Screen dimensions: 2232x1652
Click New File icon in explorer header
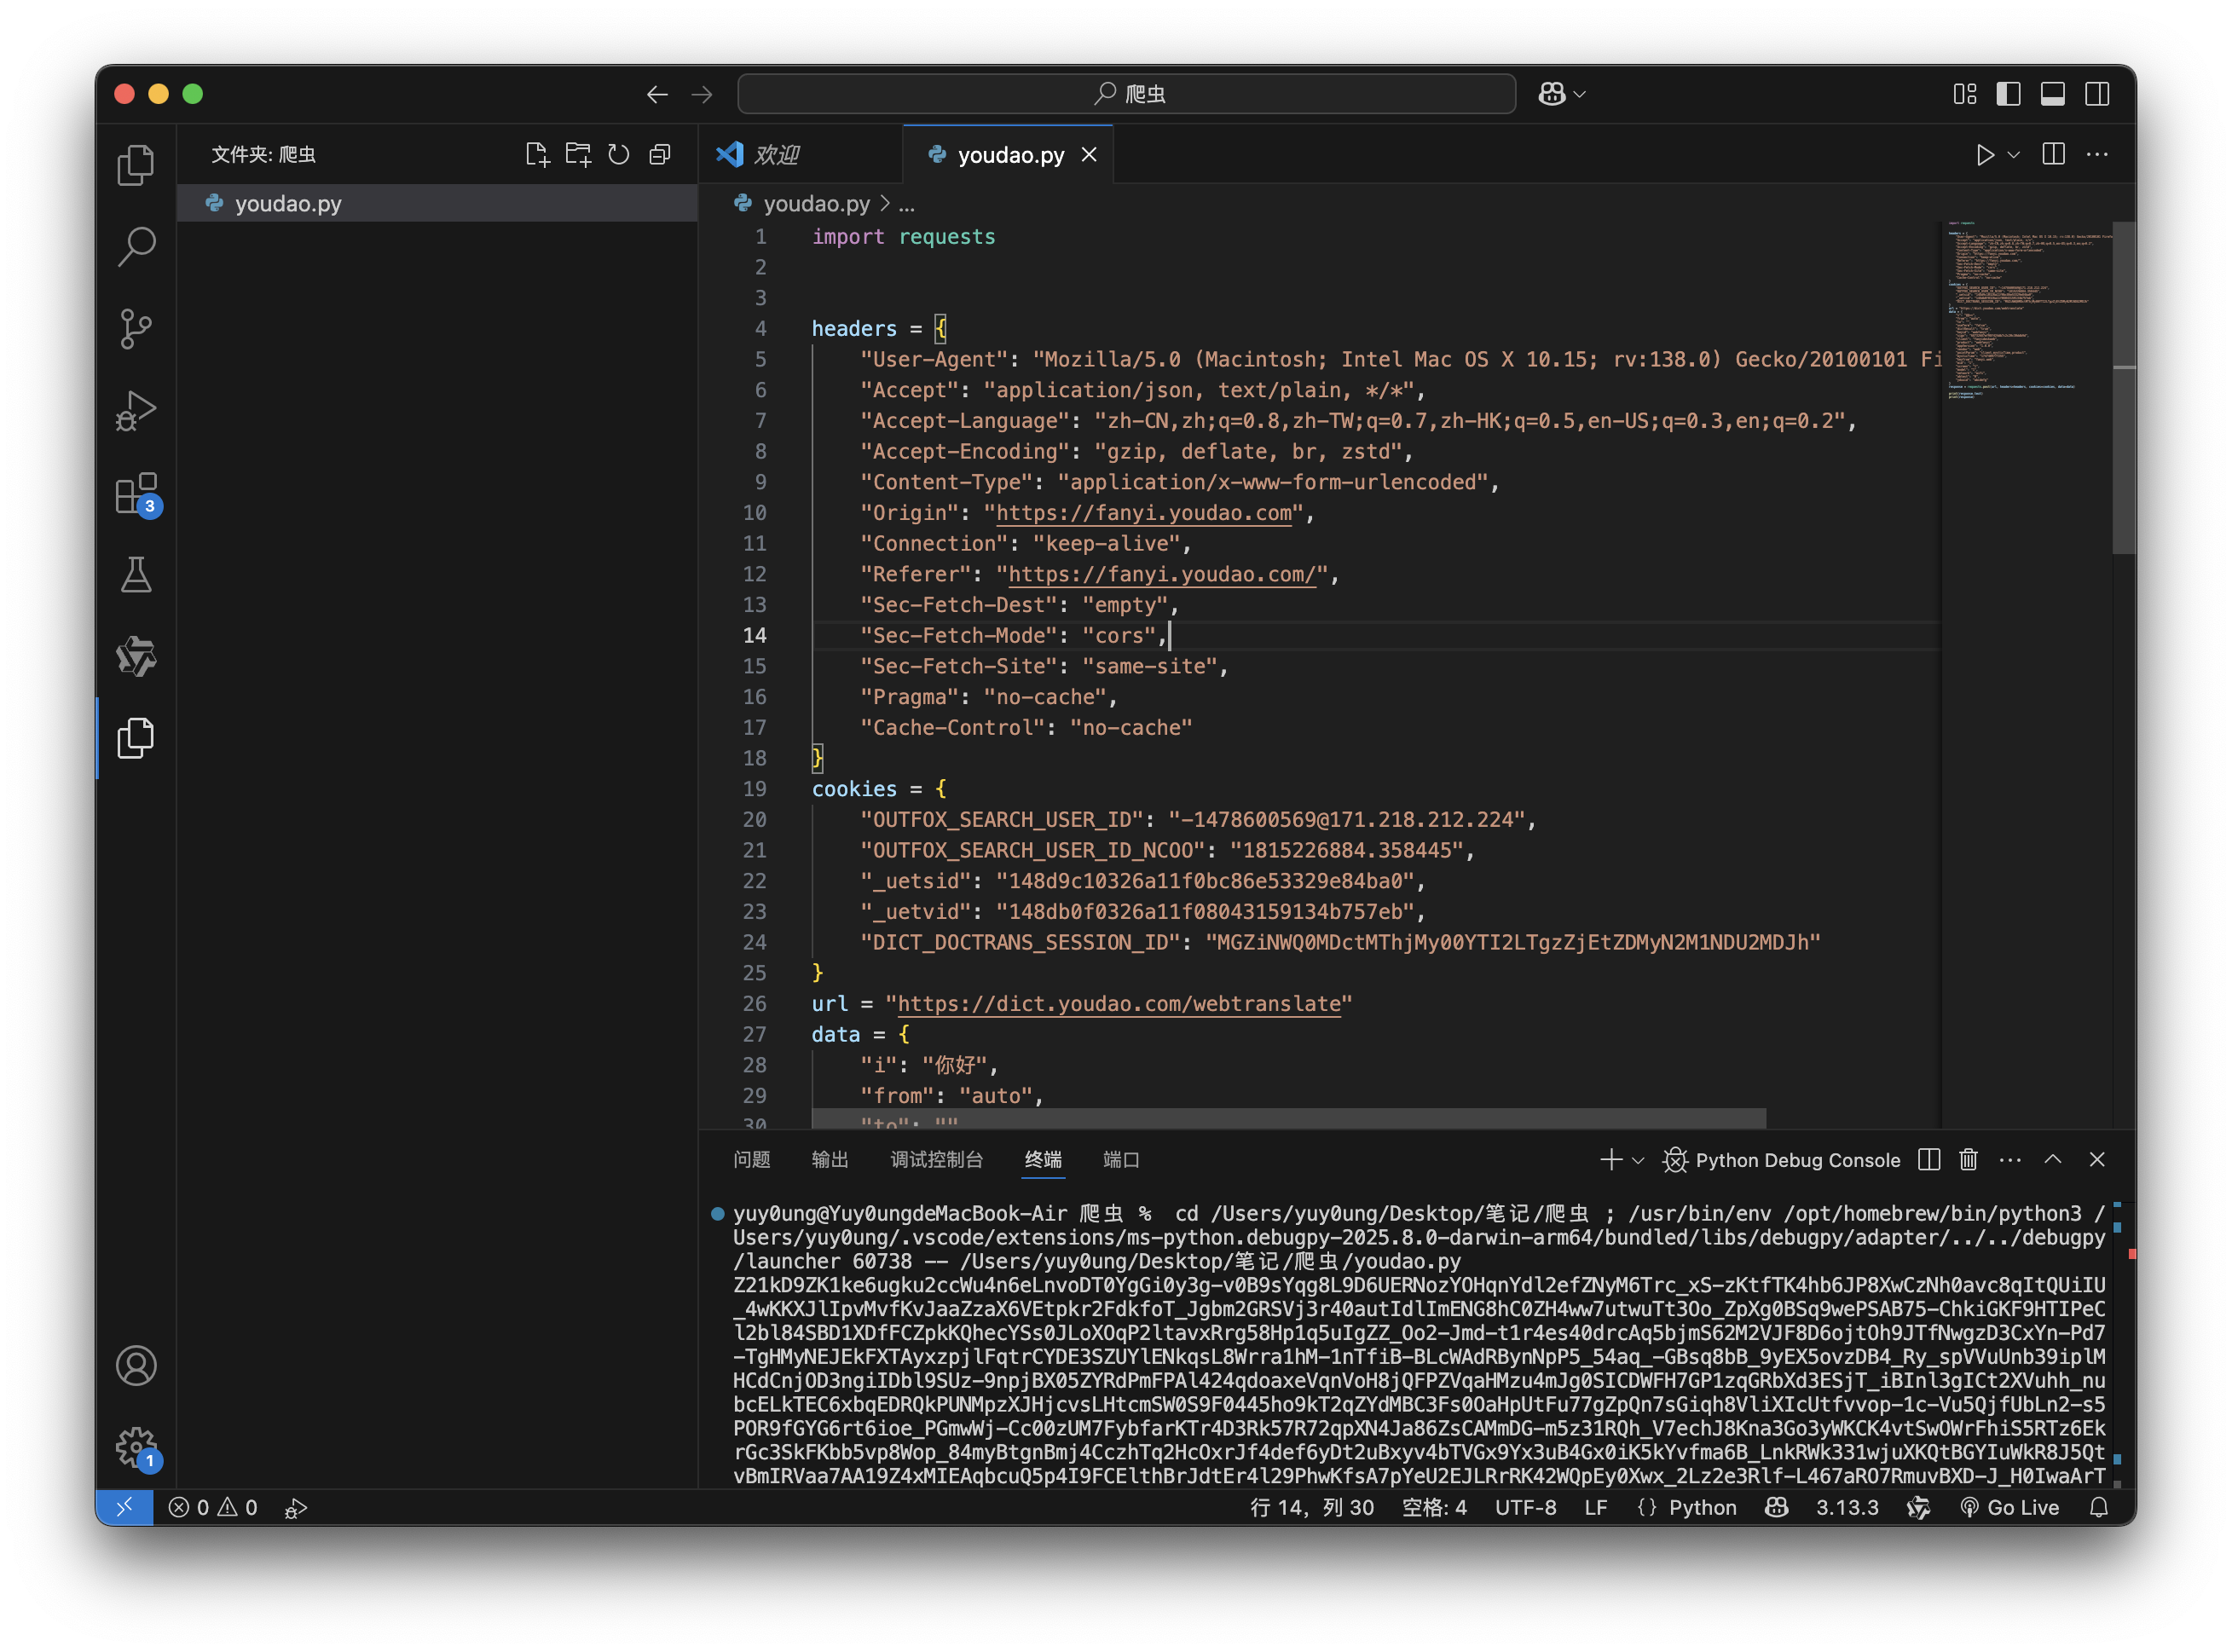pos(537,154)
